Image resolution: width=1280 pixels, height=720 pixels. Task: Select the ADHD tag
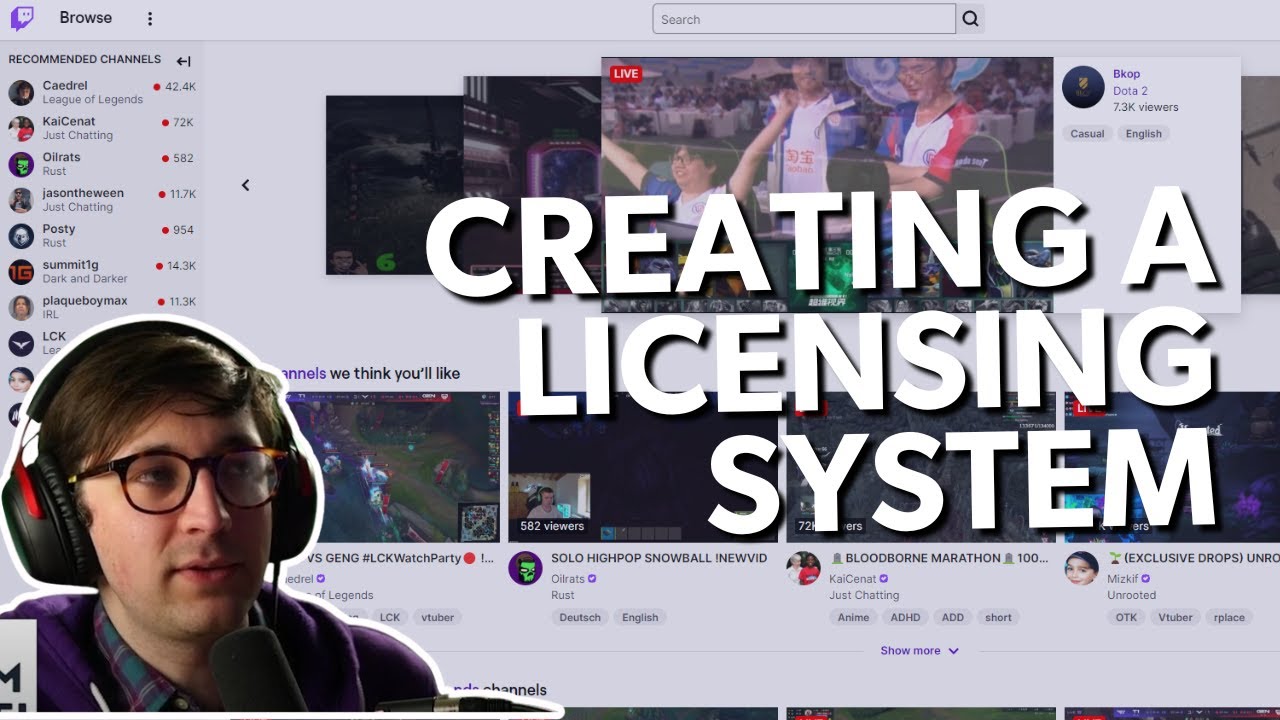point(905,618)
